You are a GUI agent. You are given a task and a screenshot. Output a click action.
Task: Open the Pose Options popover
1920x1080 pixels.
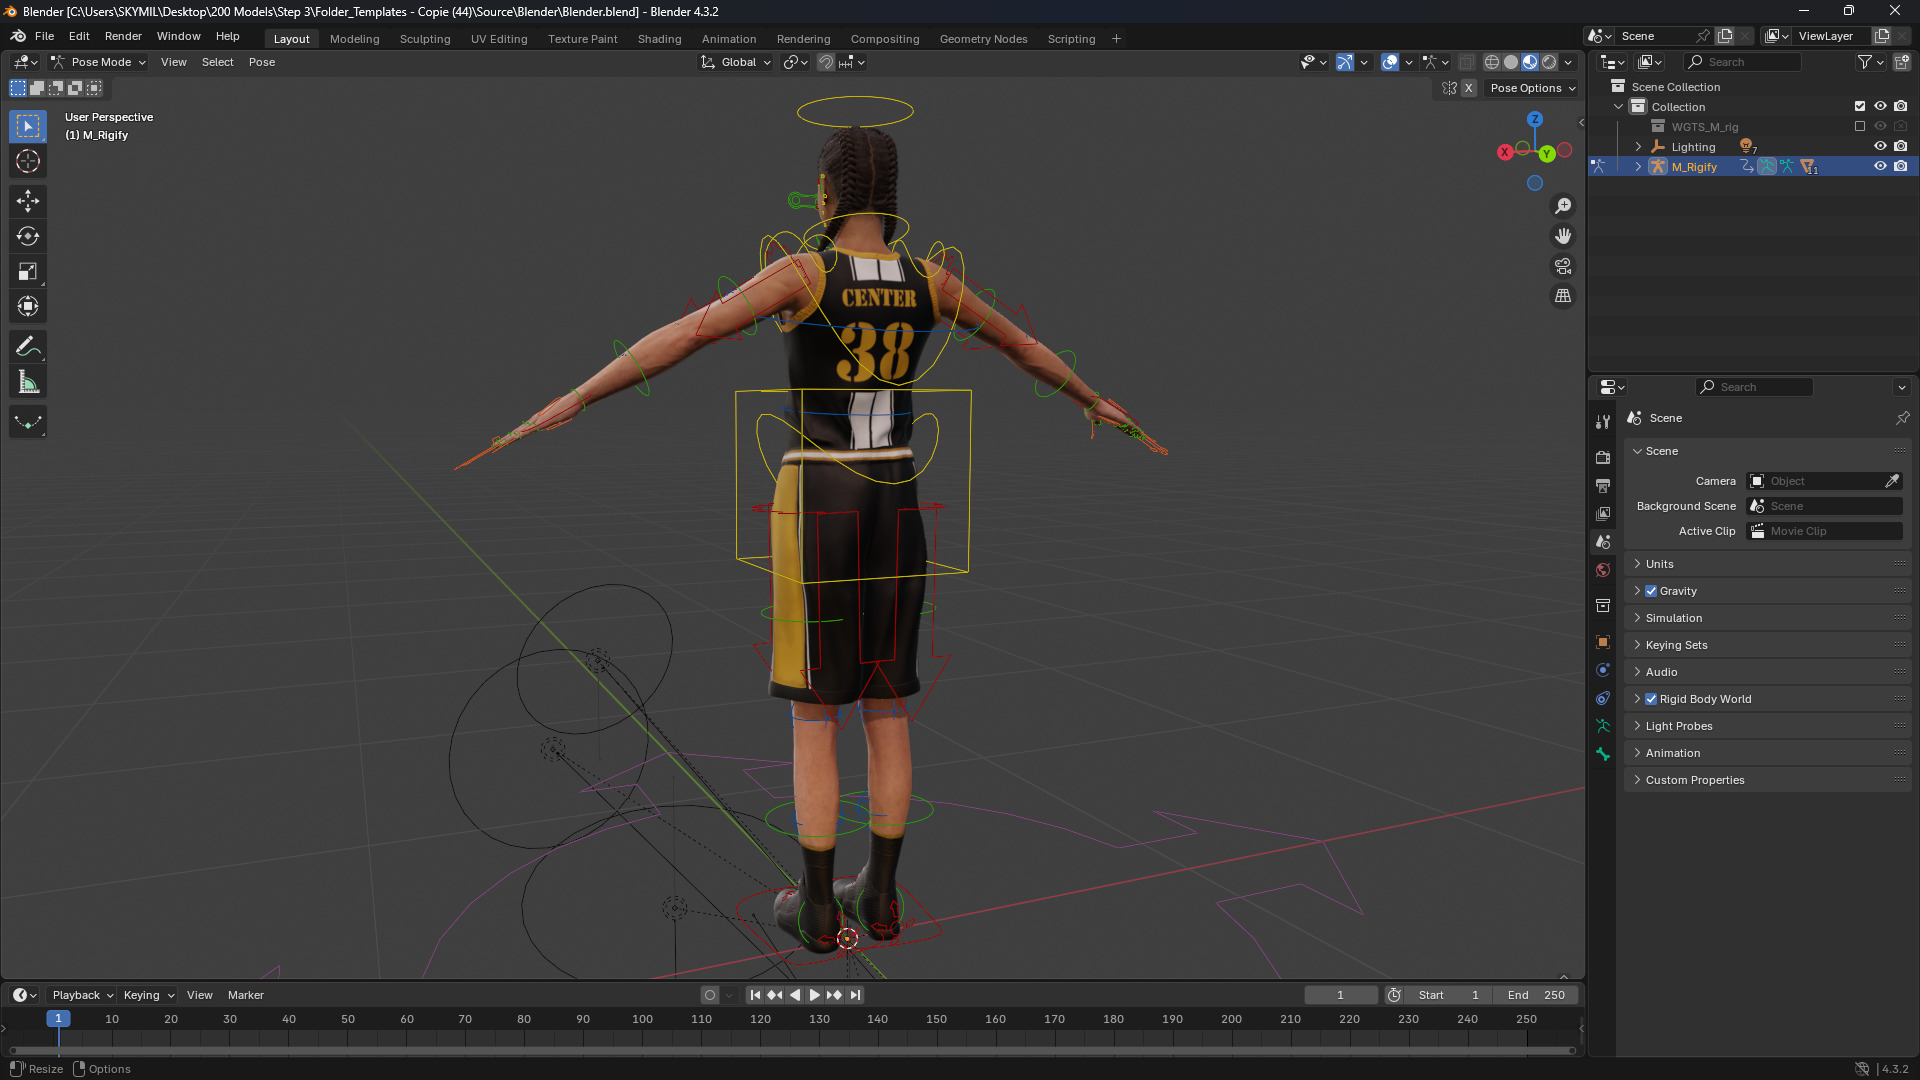[x=1532, y=88]
